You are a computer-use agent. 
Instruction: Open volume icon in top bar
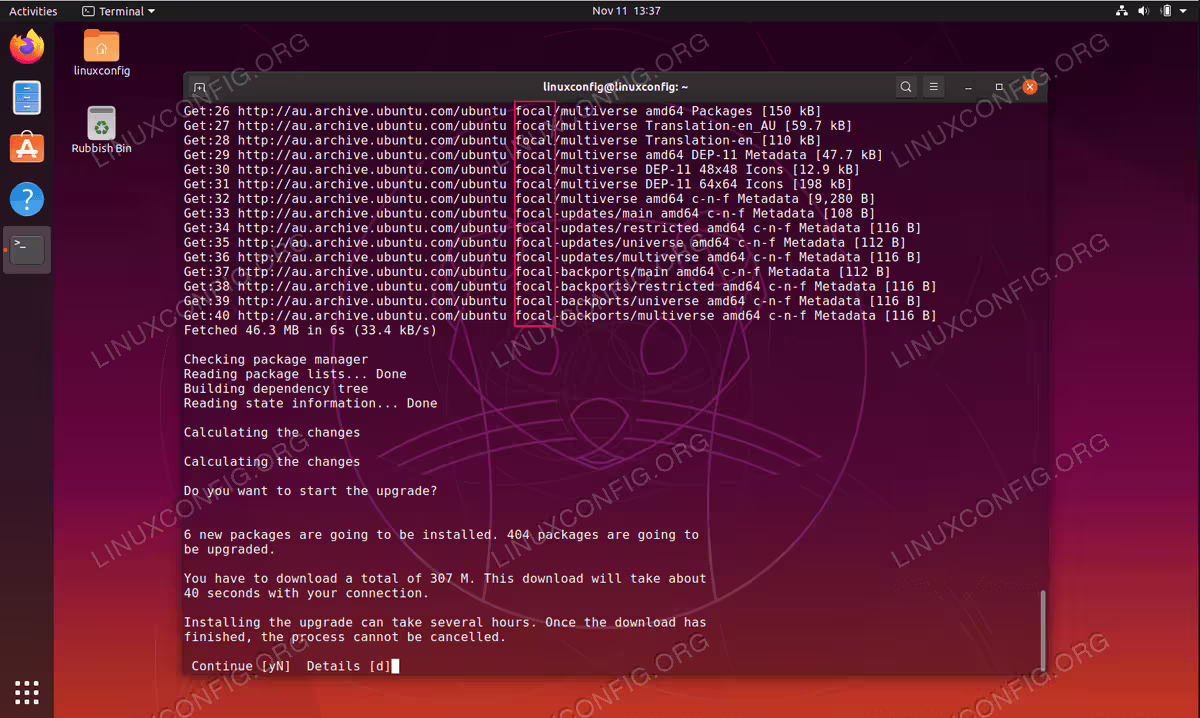1145,11
